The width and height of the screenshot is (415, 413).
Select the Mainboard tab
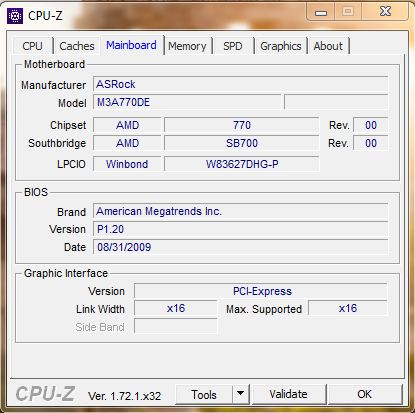(131, 45)
